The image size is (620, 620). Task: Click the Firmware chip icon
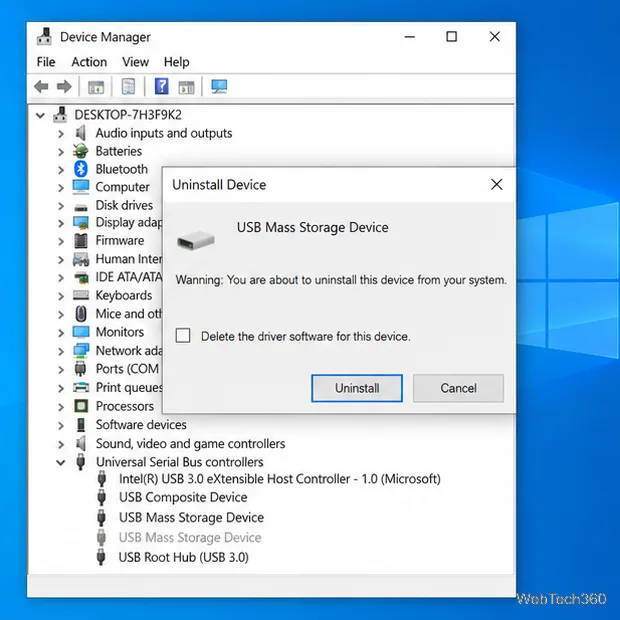pos(81,240)
